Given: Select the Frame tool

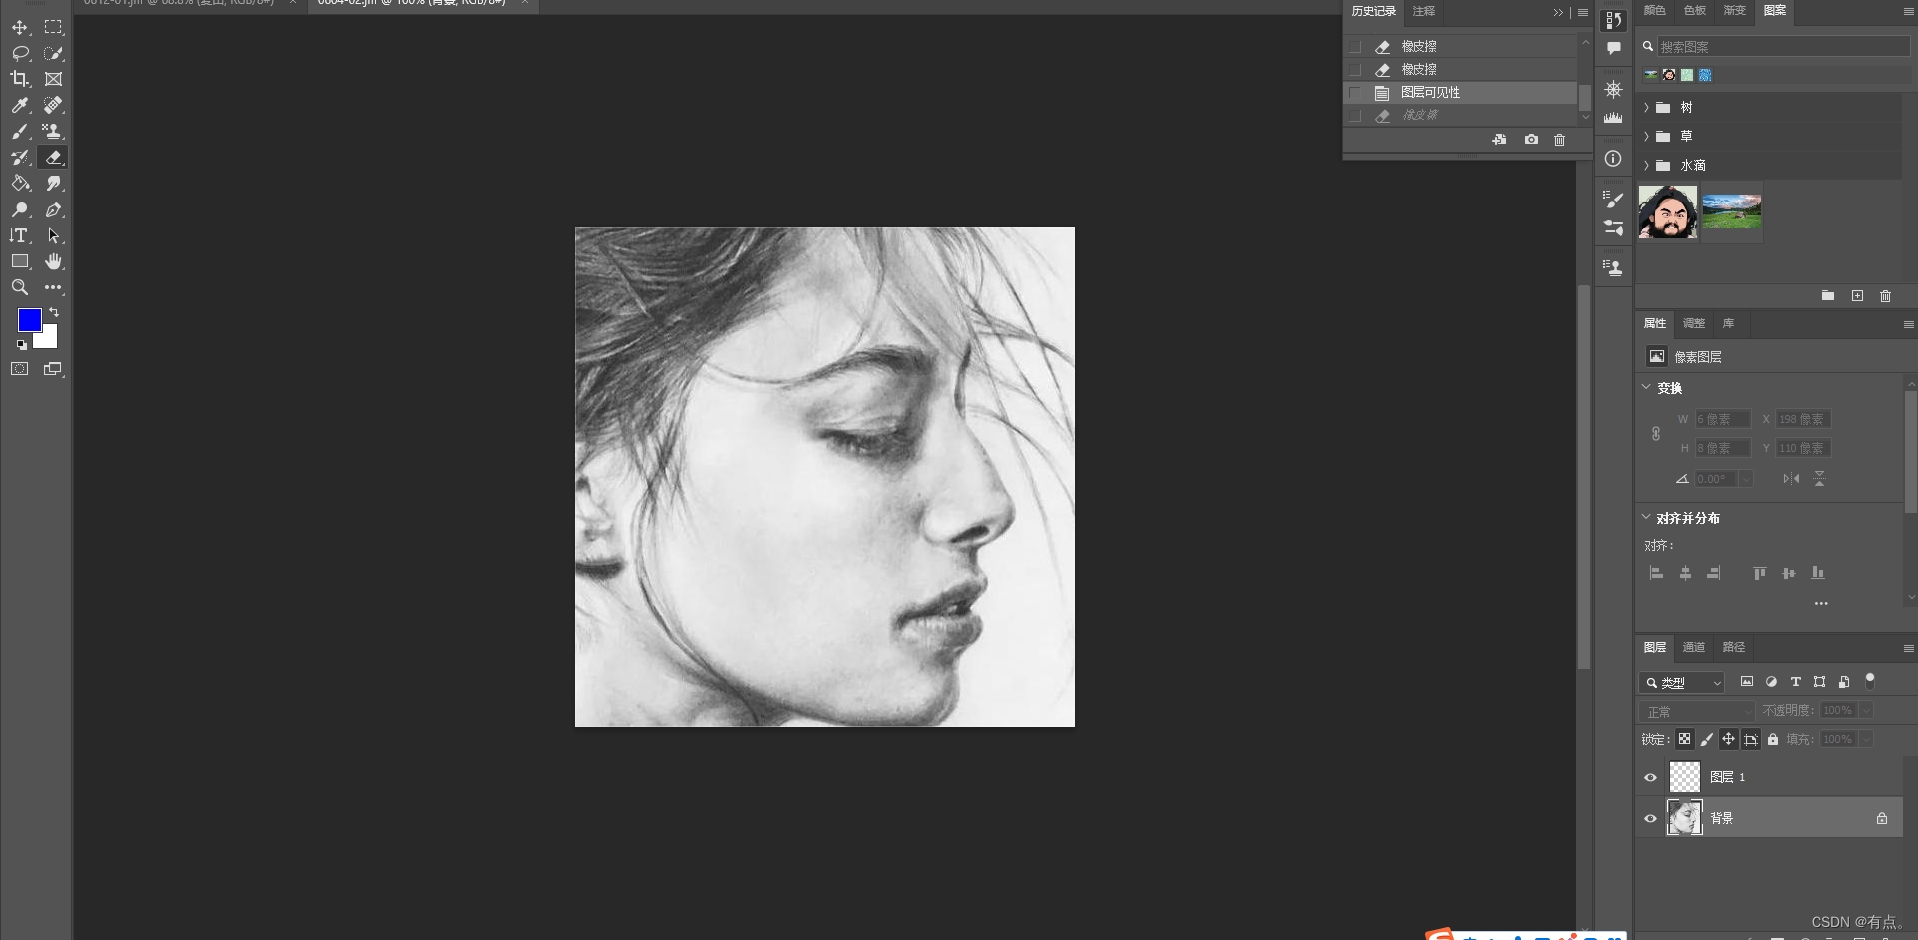Looking at the screenshot, I should pyautogui.click(x=53, y=79).
